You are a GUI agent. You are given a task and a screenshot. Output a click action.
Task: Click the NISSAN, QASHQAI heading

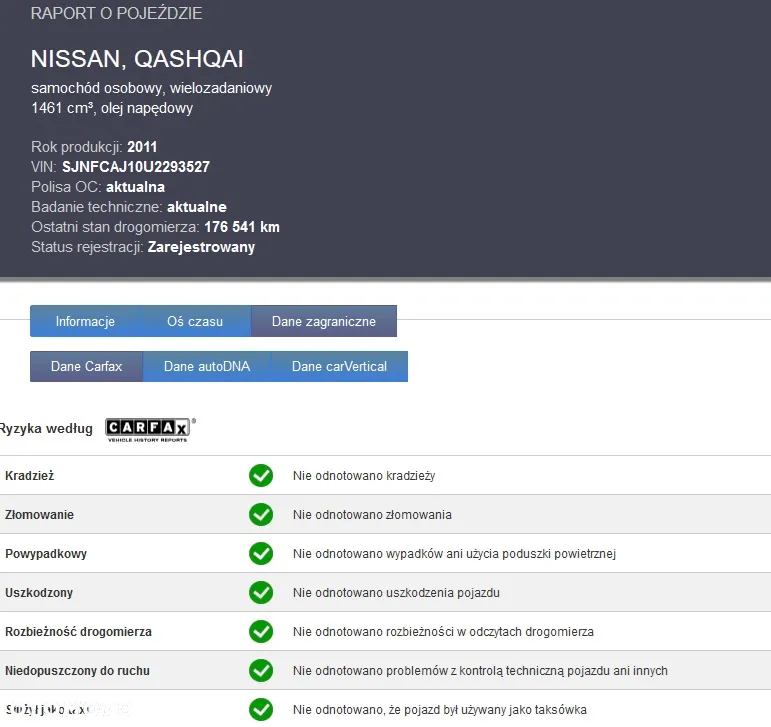137,58
